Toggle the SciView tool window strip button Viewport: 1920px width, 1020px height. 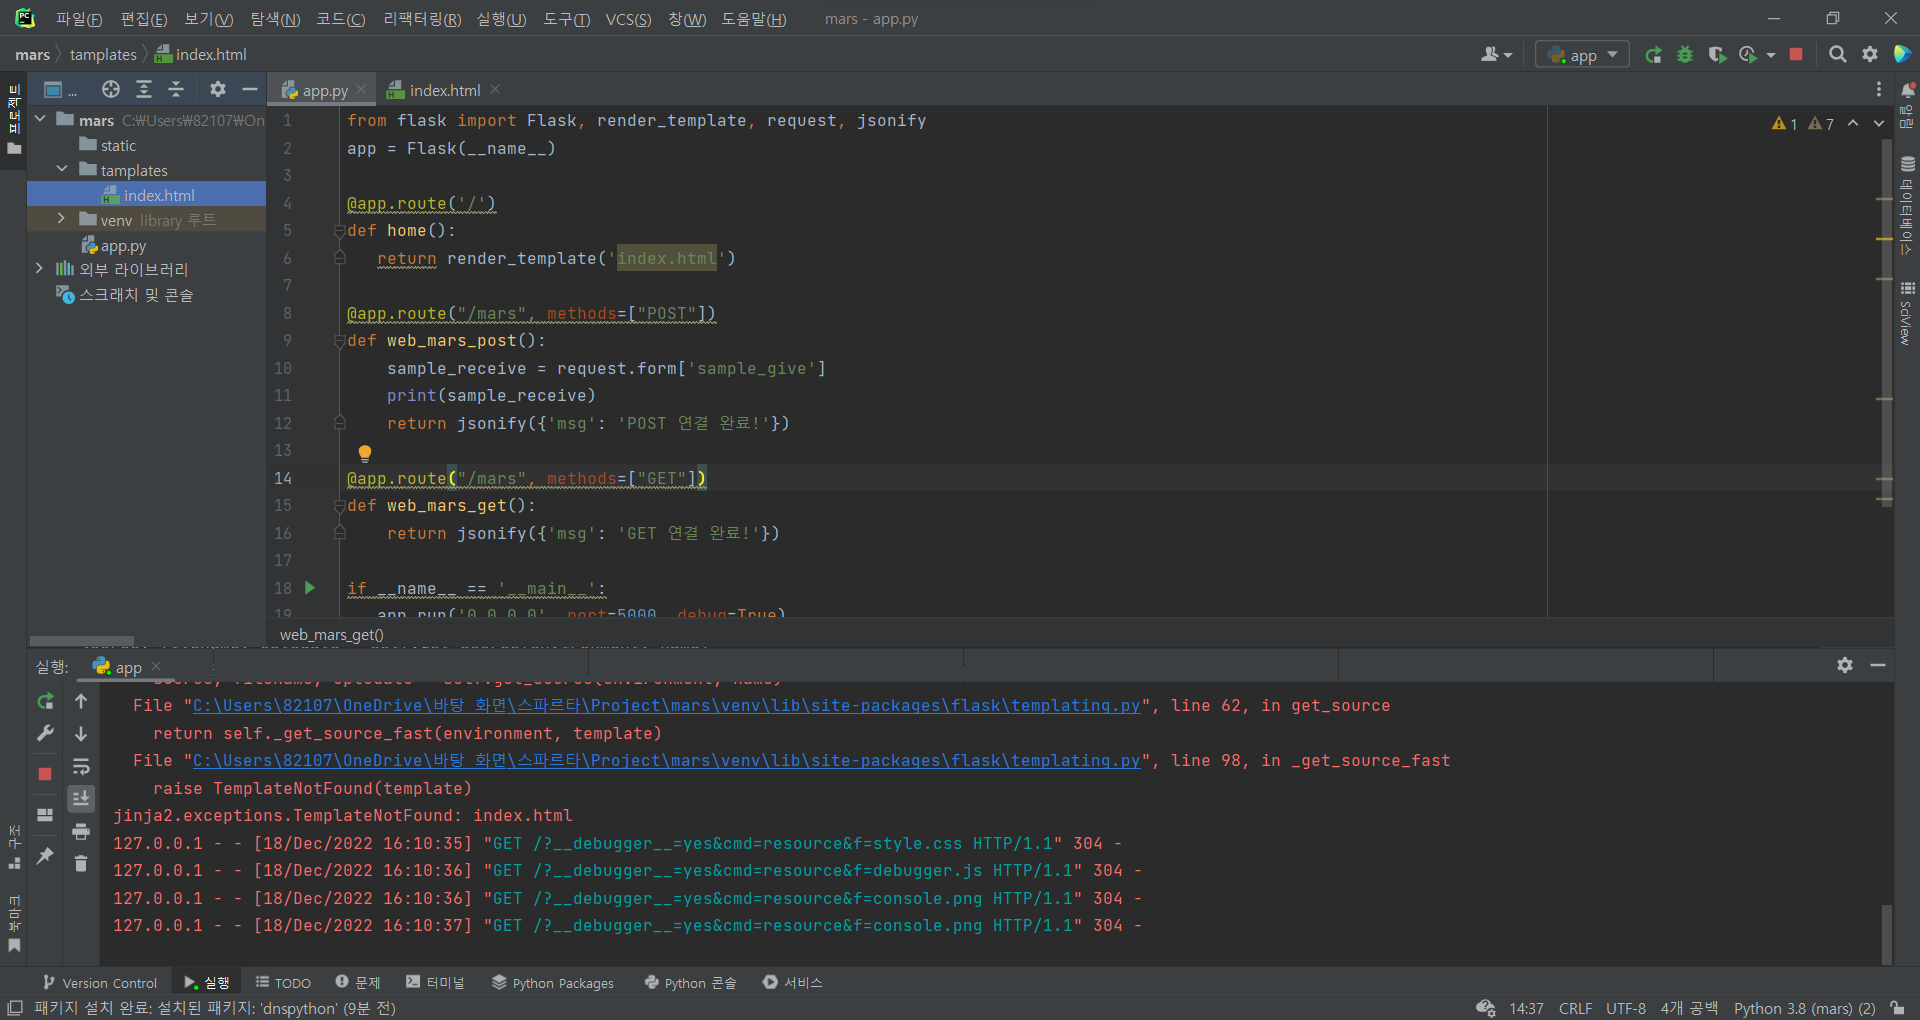(x=1907, y=314)
